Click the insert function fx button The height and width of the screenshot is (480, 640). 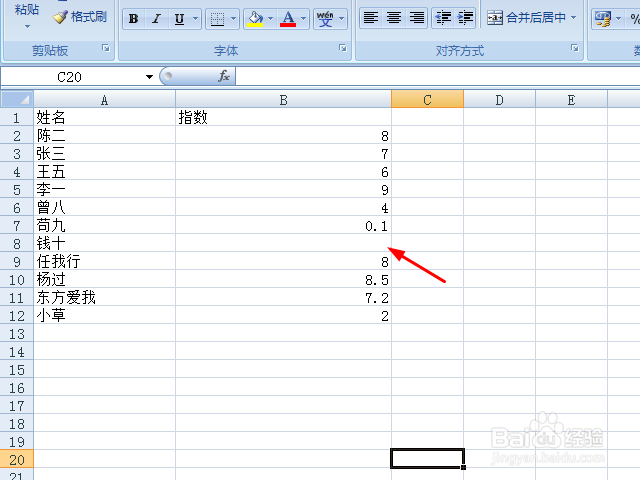[x=224, y=76]
